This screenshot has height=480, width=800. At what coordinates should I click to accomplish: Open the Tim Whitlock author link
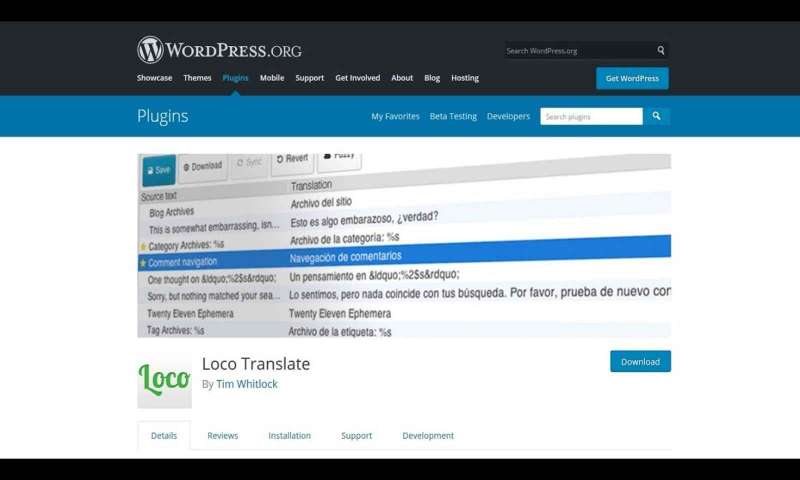[247, 384]
